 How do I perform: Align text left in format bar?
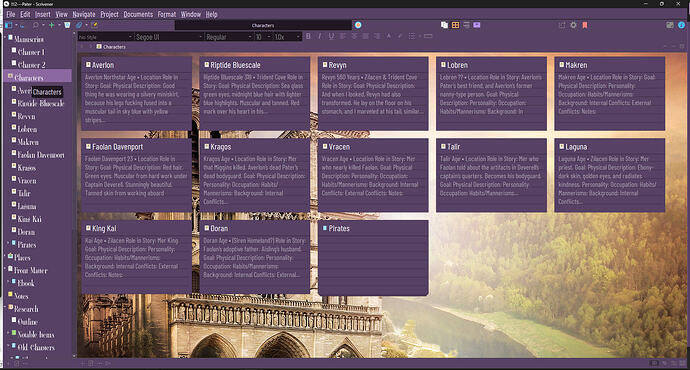pos(342,36)
